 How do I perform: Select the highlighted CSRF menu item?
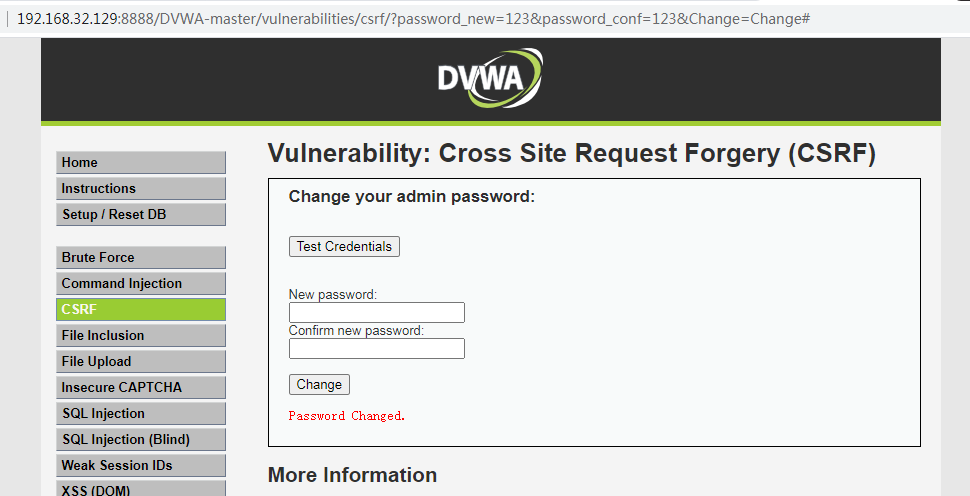pyautogui.click(x=141, y=309)
